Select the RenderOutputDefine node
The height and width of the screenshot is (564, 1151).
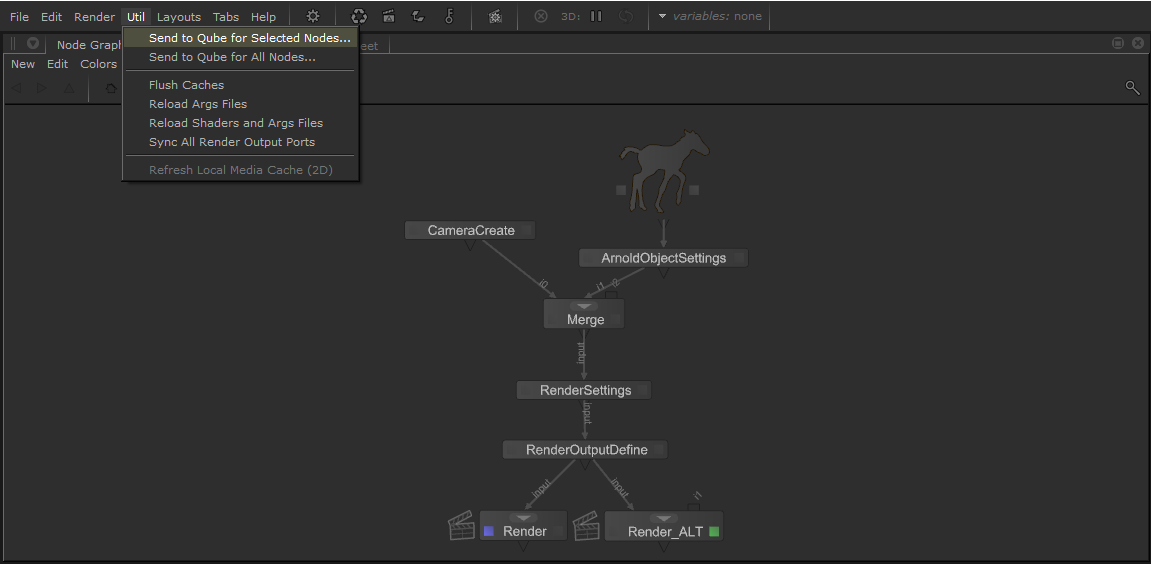(x=586, y=449)
